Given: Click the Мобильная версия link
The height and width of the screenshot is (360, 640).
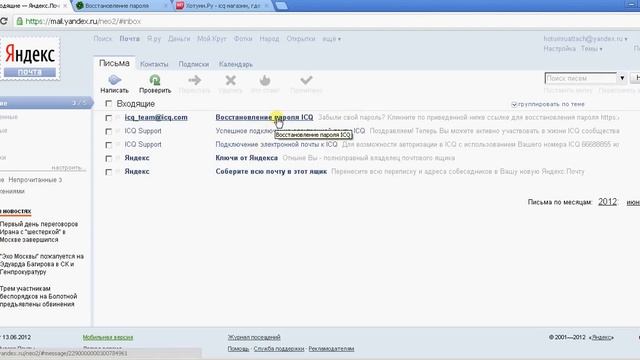Looking at the screenshot, I should pos(108,337).
